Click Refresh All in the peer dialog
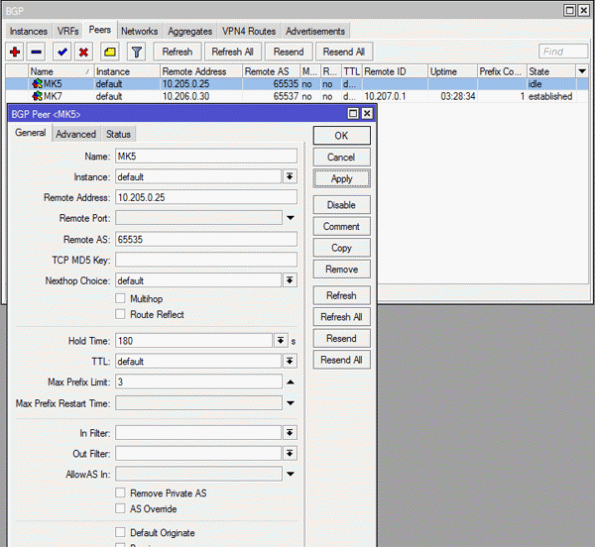The width and height of the screenshot is (595, 547). (342, 317)
